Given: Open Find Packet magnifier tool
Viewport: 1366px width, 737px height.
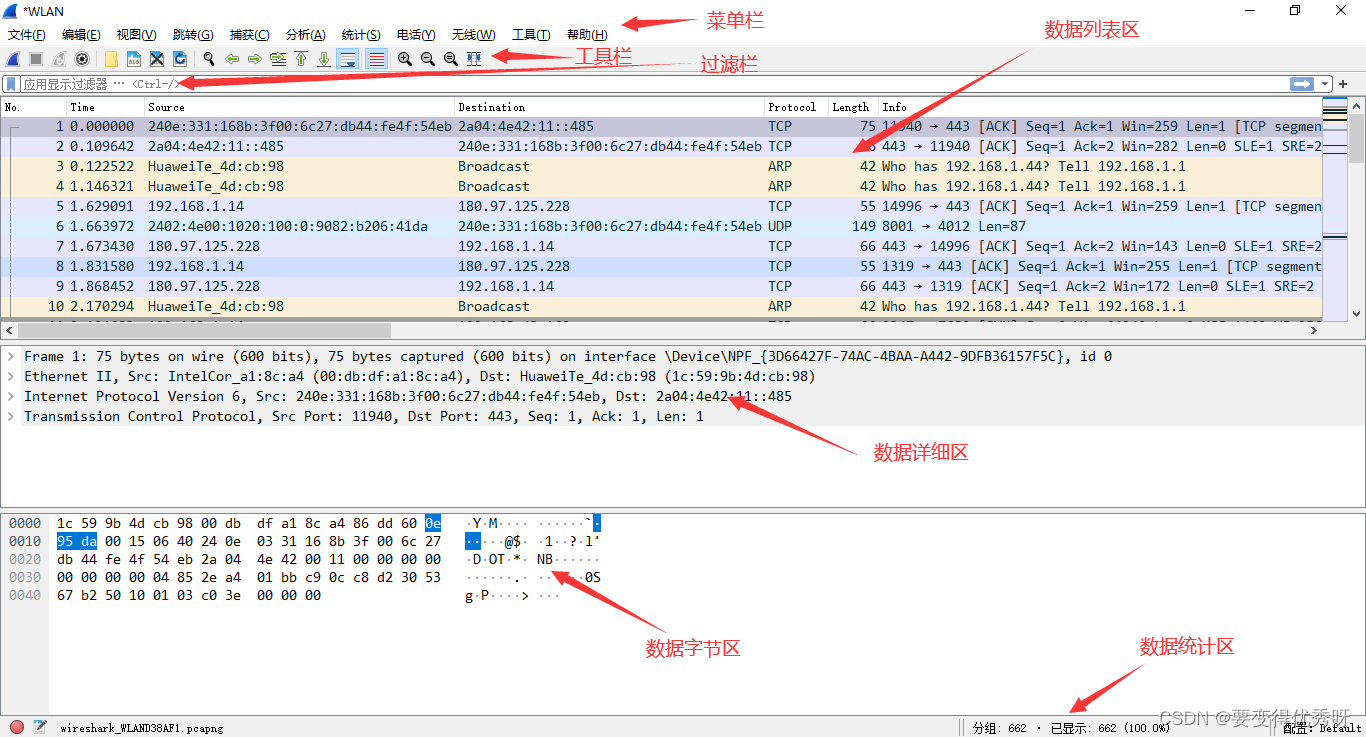Looking at the screenshot, I should [x=209, y=59].
